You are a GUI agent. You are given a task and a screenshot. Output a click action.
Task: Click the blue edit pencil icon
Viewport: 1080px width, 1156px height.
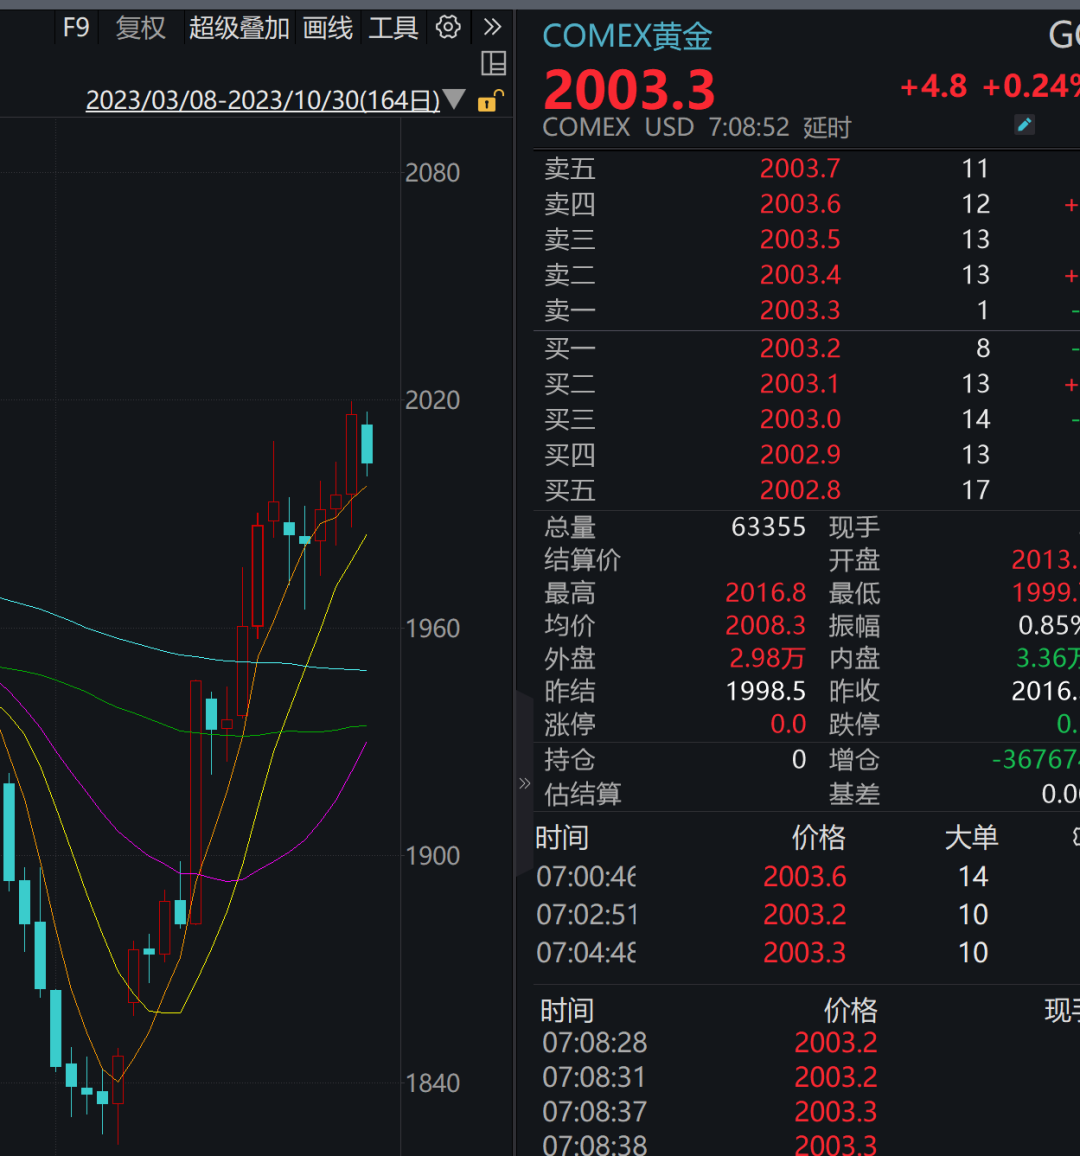pos(1024,125)
